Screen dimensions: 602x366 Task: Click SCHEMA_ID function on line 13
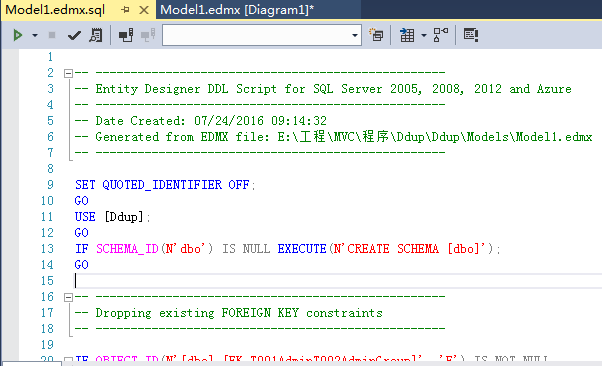click(127, 249)
